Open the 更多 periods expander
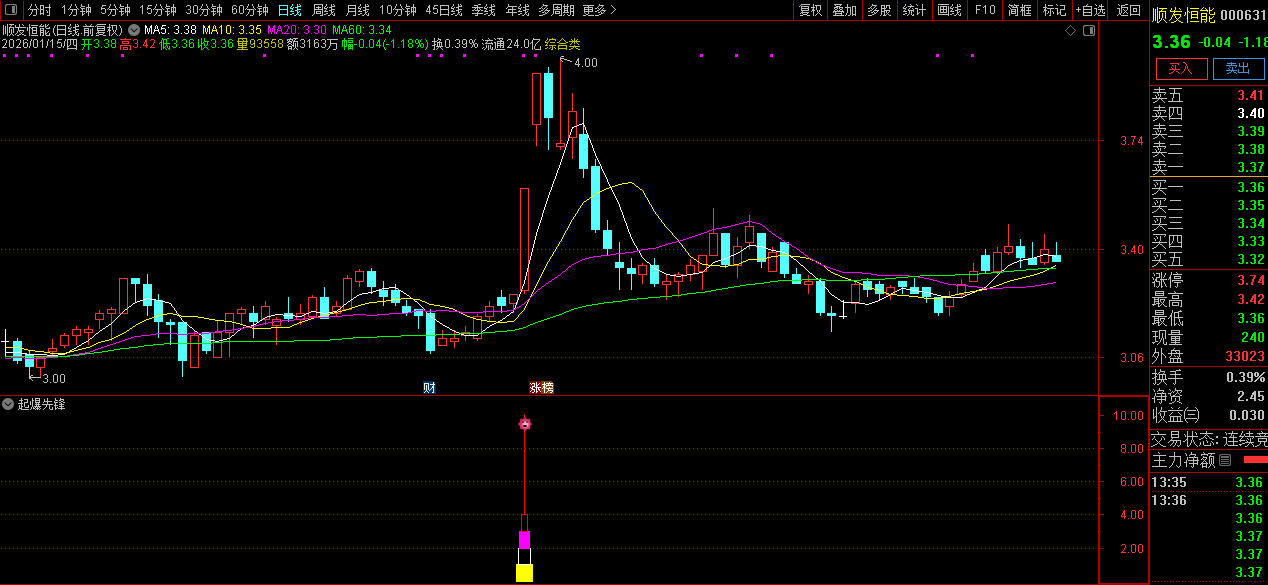The image size is (1268, 585). click(x=599, y=10)
